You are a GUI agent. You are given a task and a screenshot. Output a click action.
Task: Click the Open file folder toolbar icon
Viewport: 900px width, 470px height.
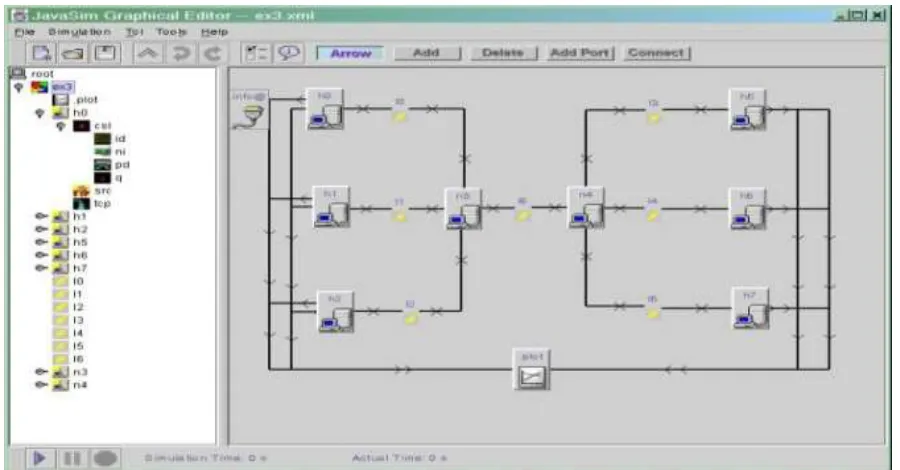point(73,53)
